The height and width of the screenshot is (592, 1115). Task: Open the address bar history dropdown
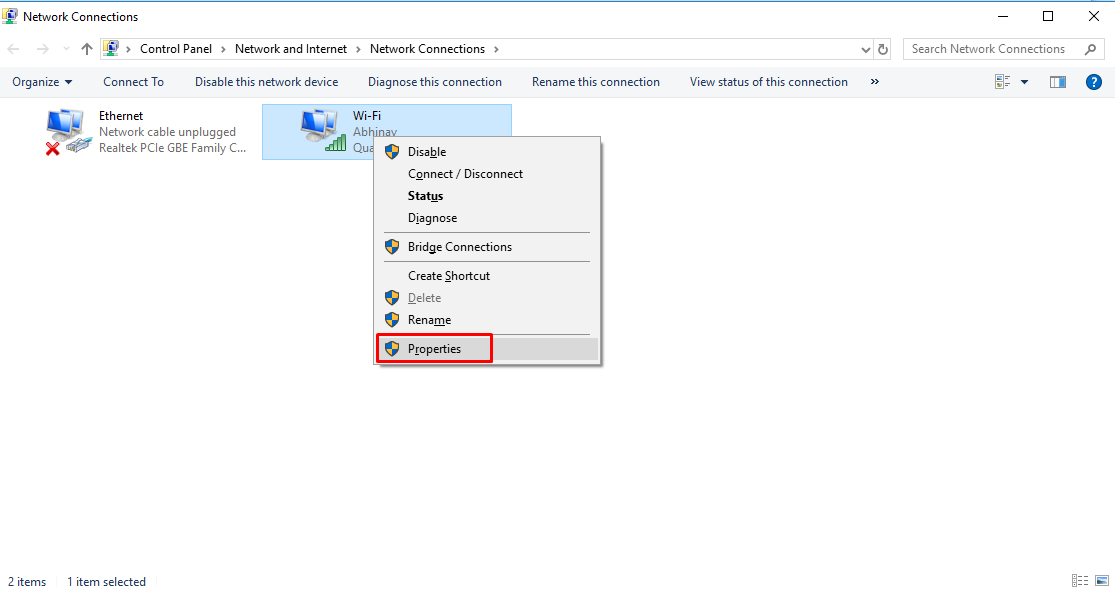point(865,49)
